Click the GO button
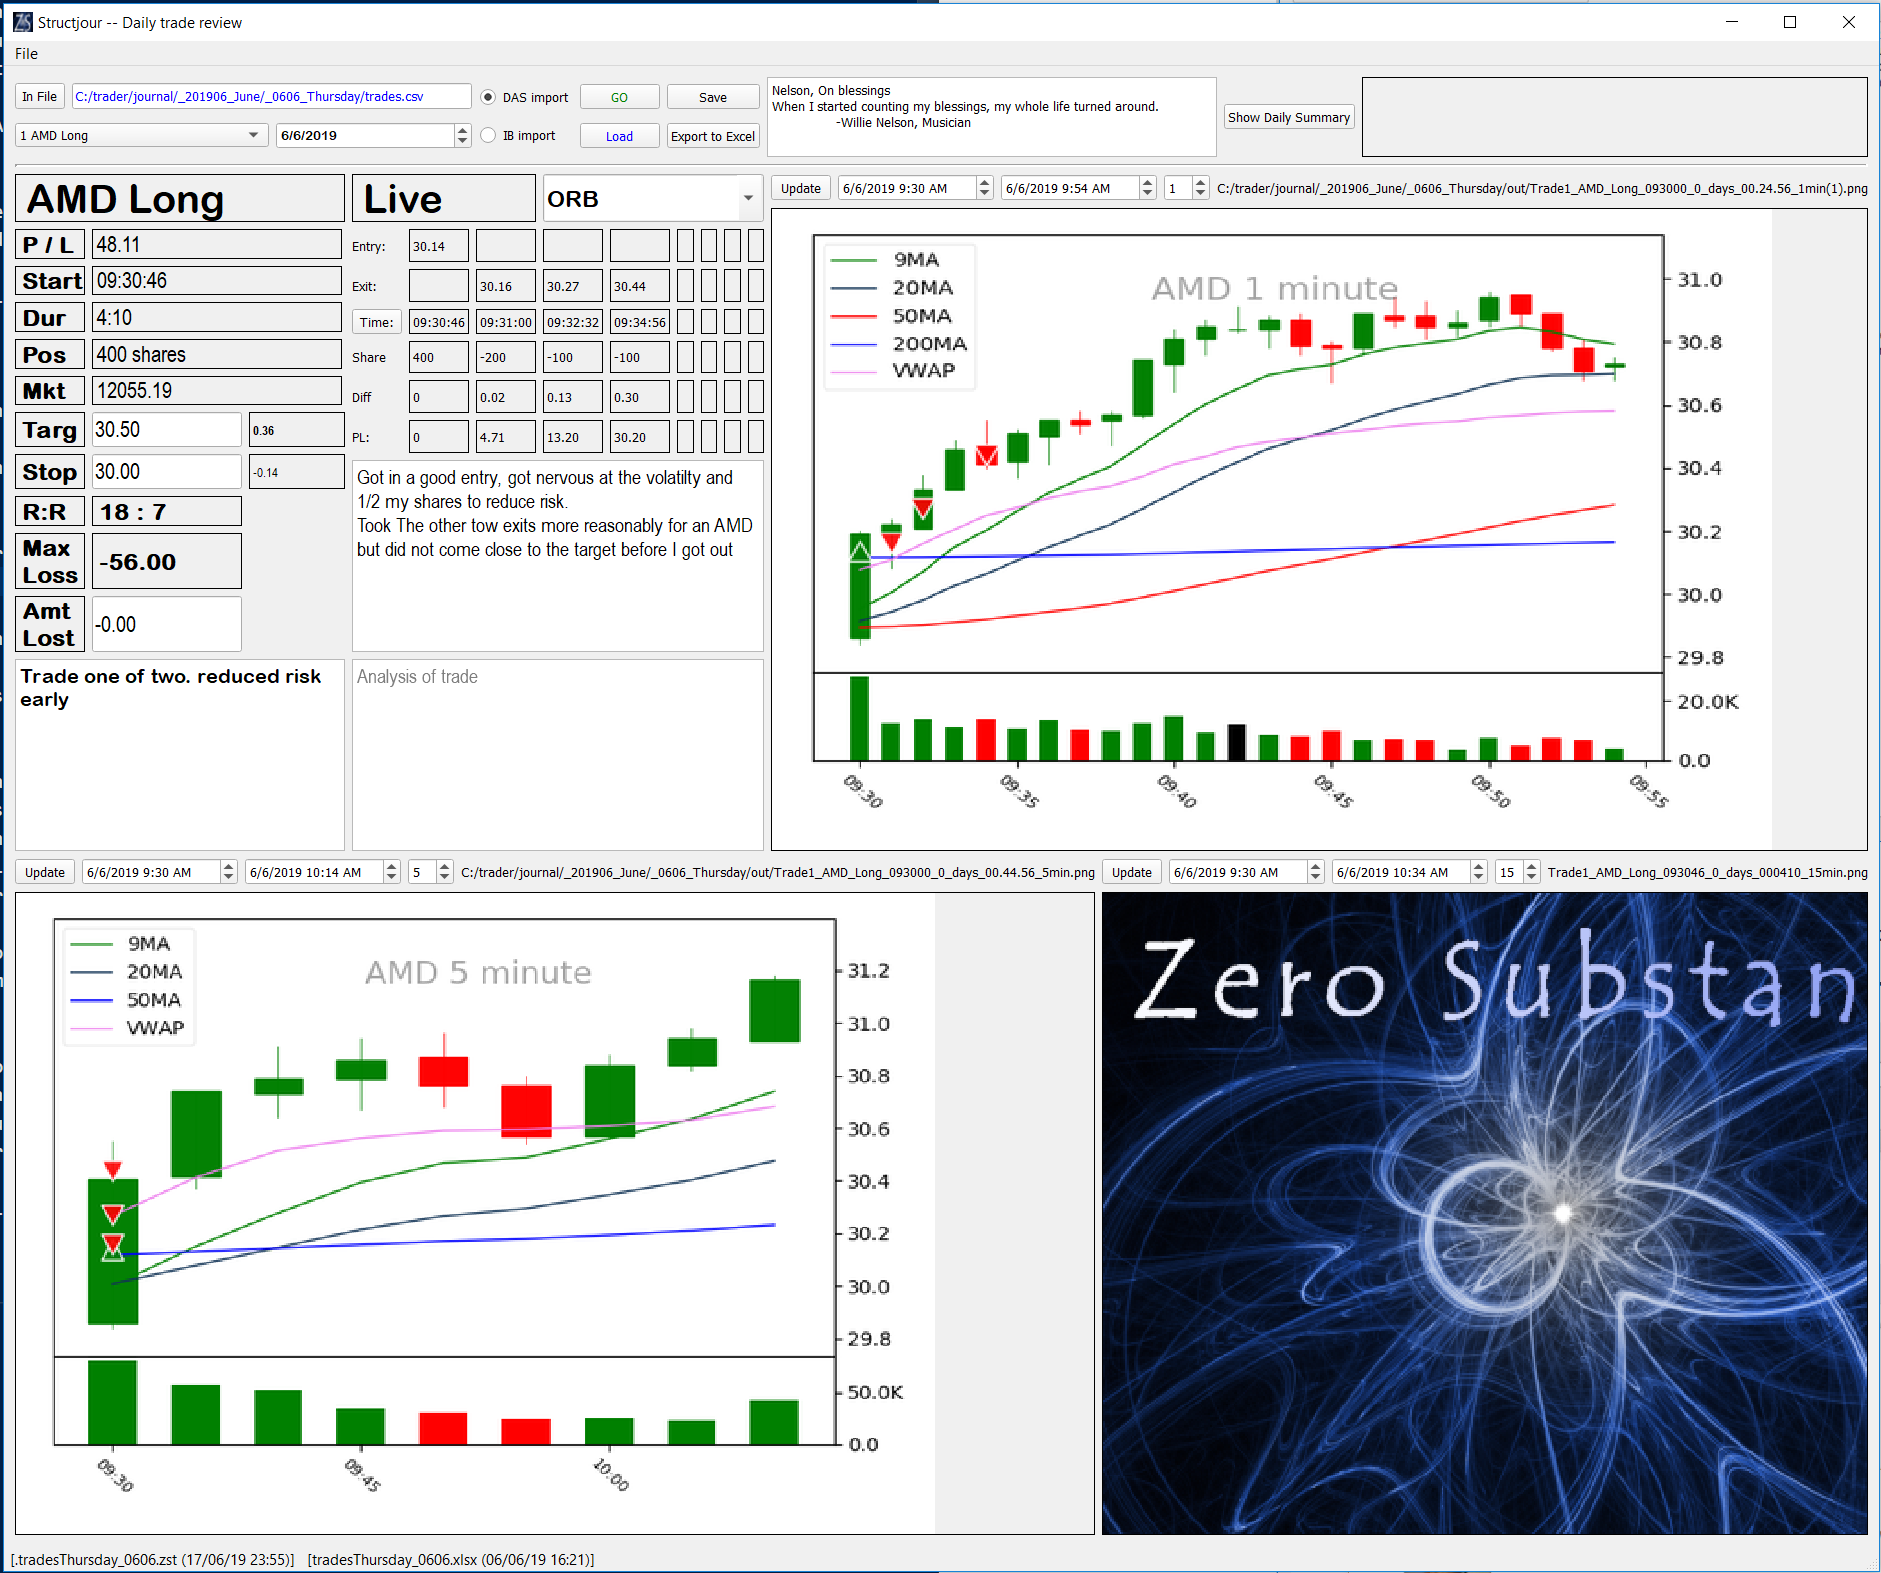The height and width of the screenshot is (1573, 1881). tap(619, 97)
